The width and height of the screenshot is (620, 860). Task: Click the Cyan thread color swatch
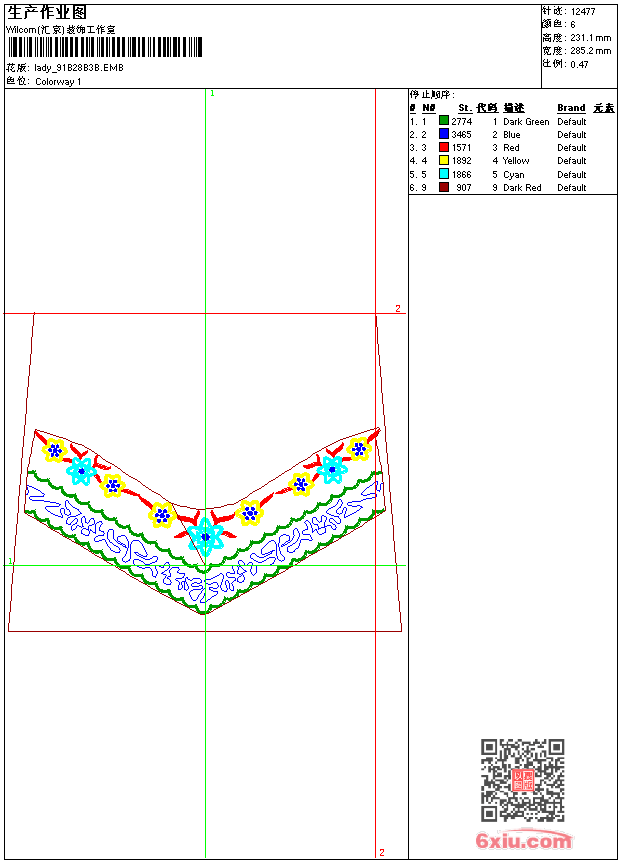[x=444, y=174]
